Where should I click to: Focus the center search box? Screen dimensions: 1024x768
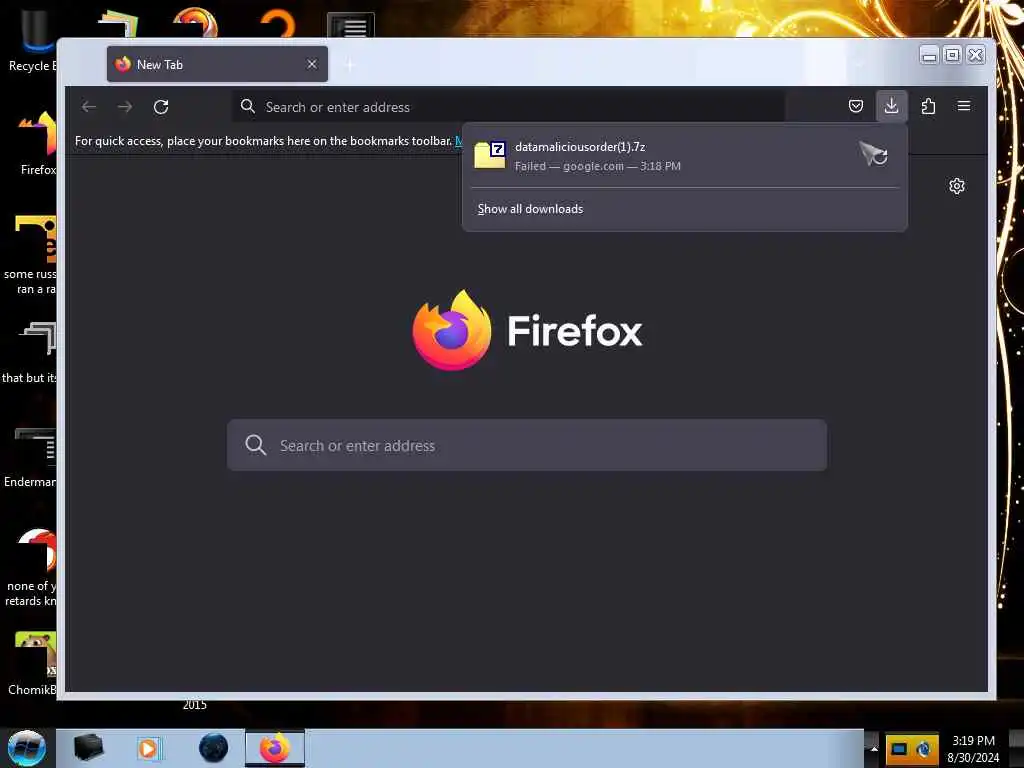click(527, 445)
